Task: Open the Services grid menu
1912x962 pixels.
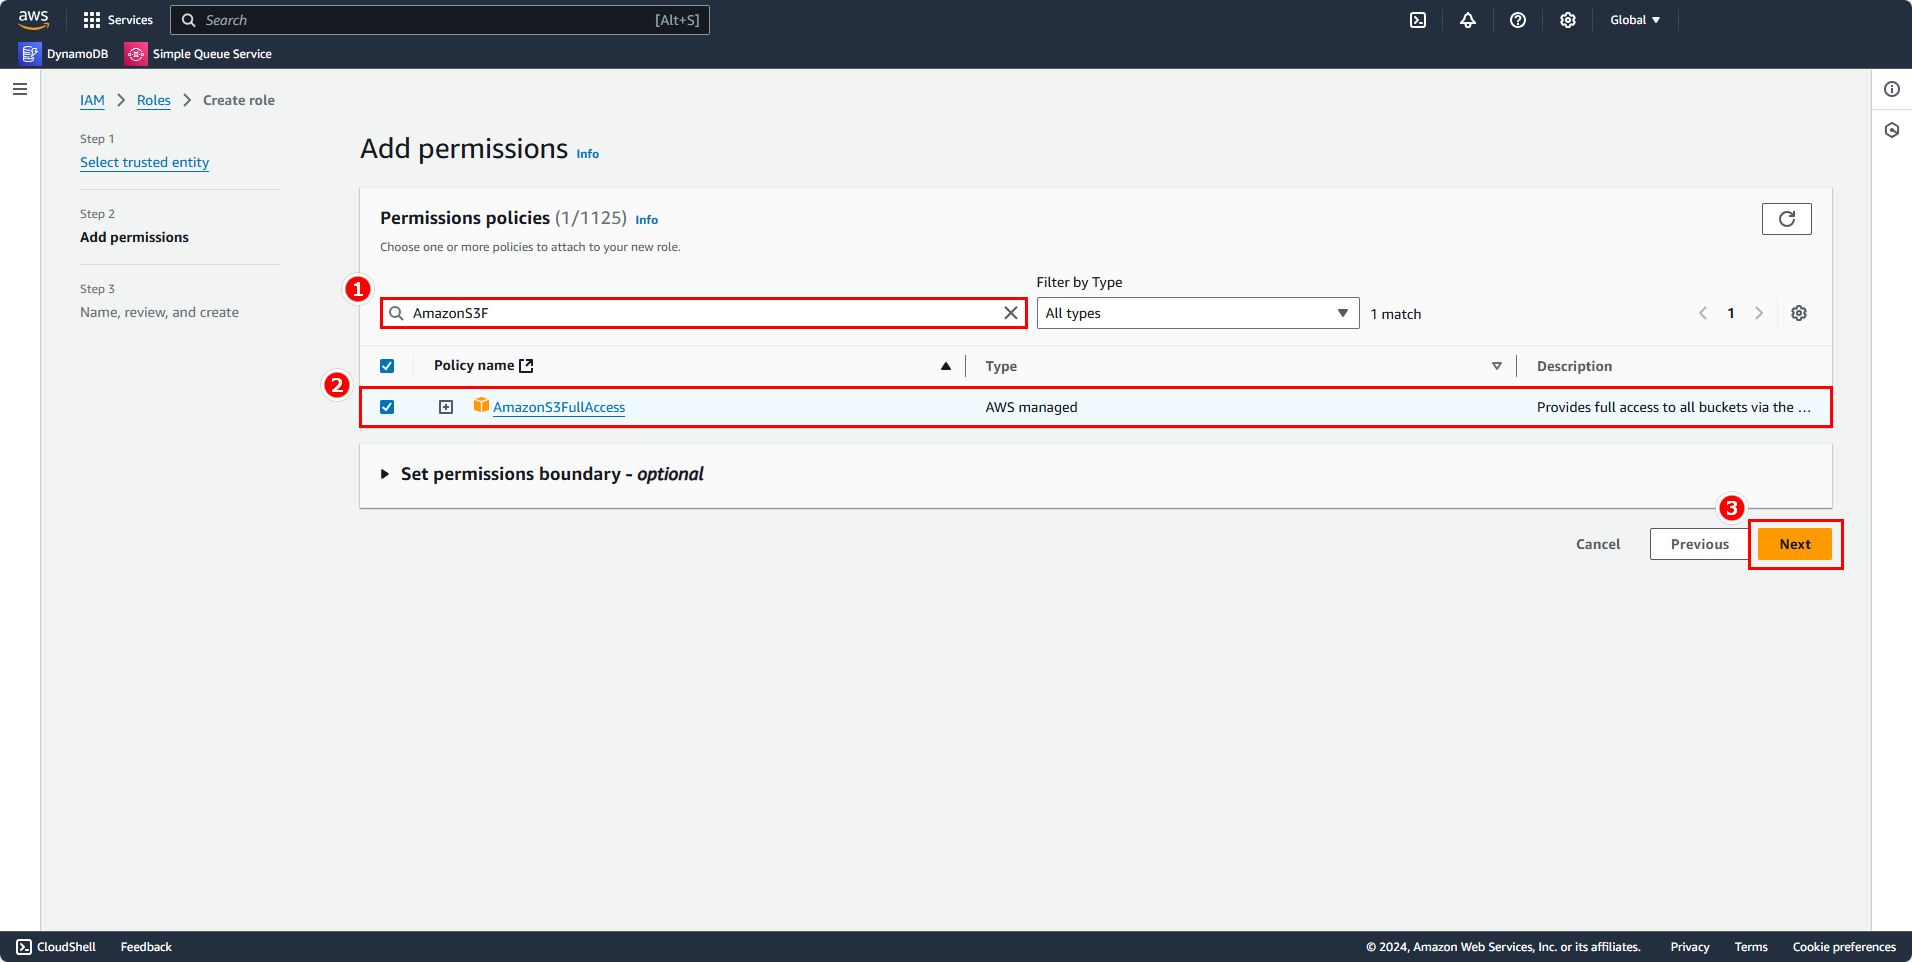Action: tap(118, 20)
